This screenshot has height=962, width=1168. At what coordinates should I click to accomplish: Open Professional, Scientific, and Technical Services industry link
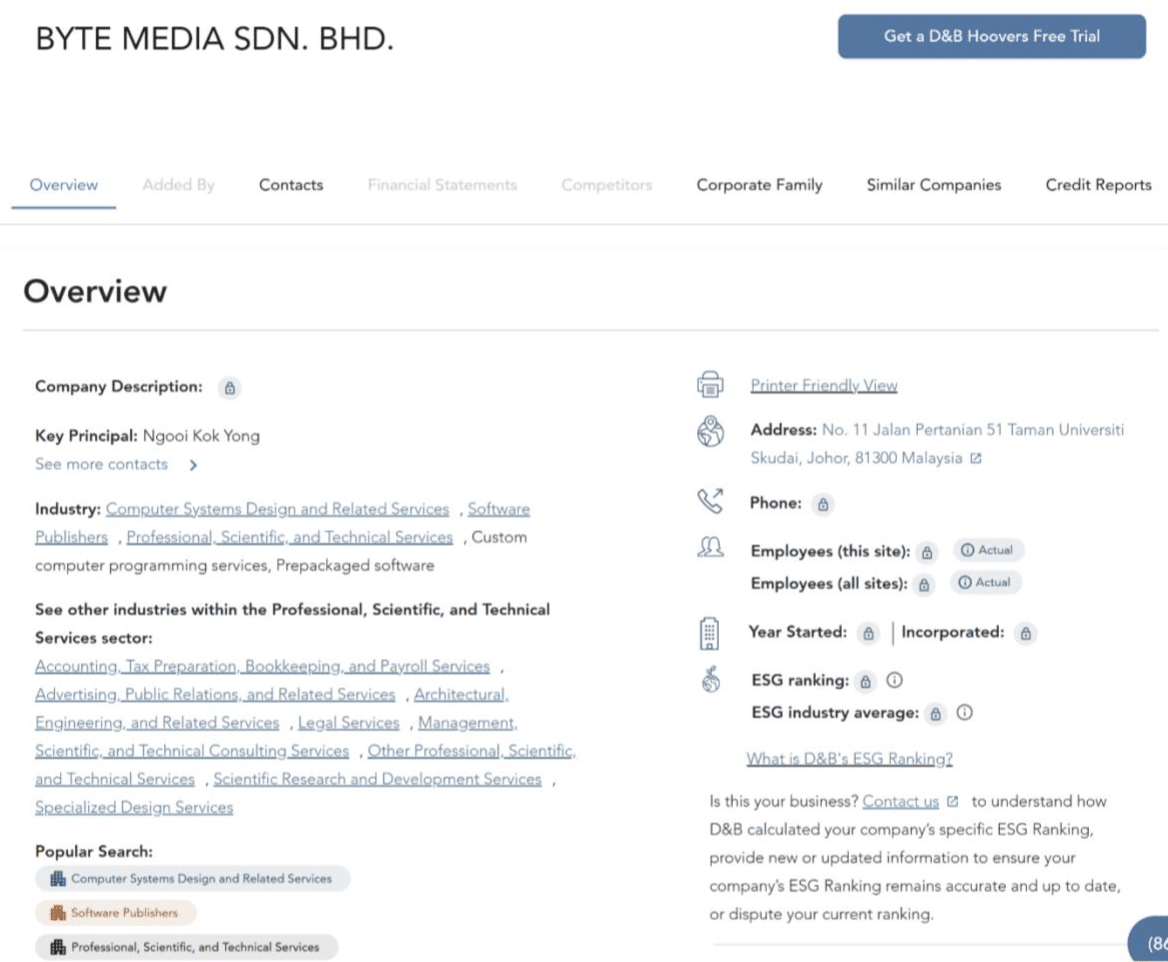pyautogui.click(x=289, y=537)
